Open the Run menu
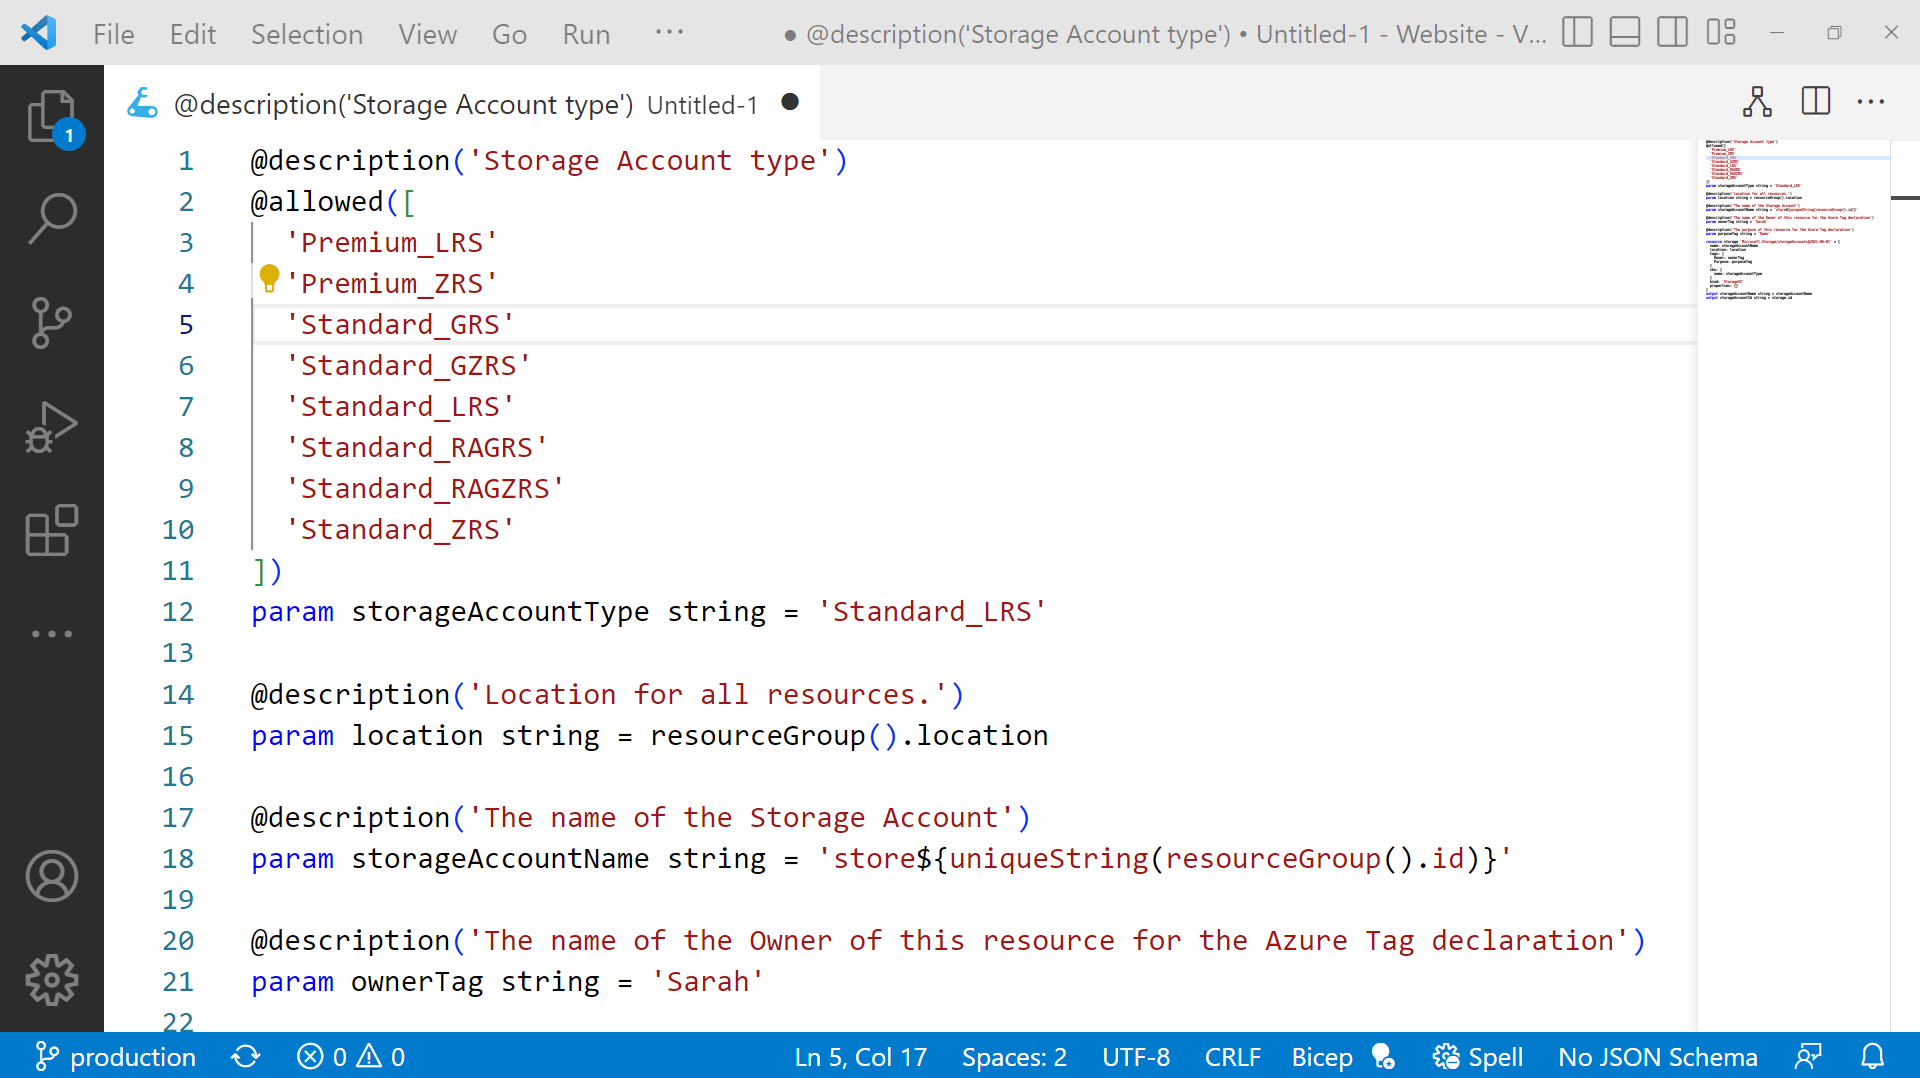Image resolution: width=1920 pixels, height=1078 pixels. tap(585, 33)
